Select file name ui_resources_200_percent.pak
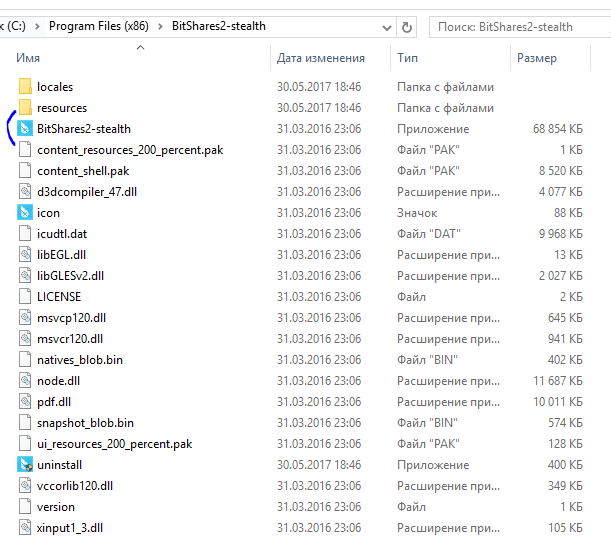This screenshot has height=558, width=611. 115,444
